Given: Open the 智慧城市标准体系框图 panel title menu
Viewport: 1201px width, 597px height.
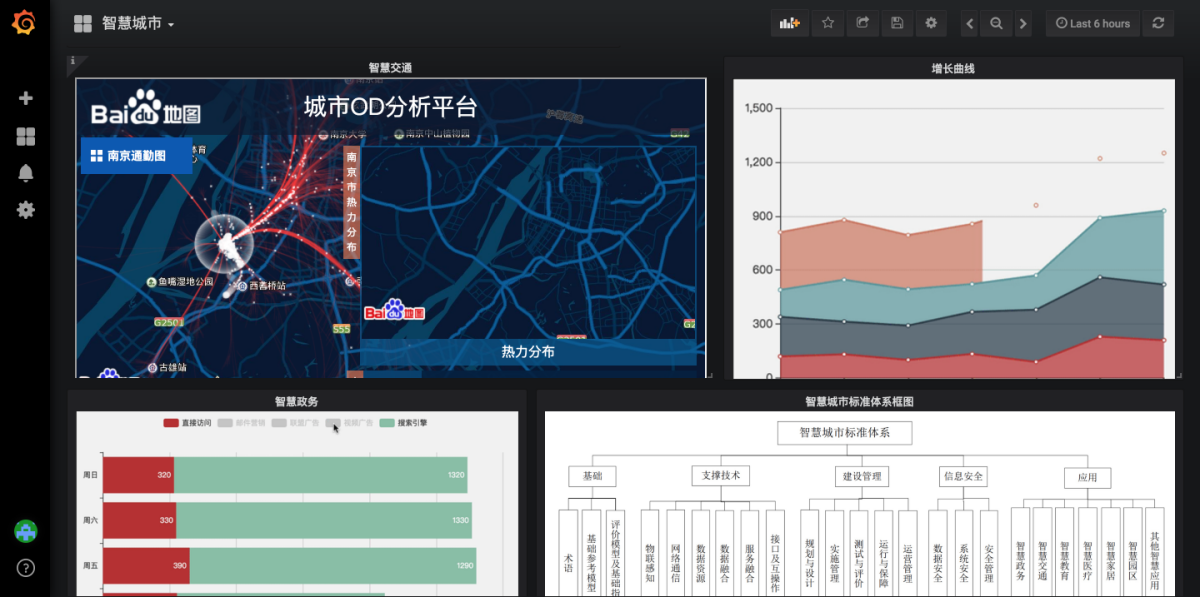Looking at the screenshot, I should tap(859, 401).
